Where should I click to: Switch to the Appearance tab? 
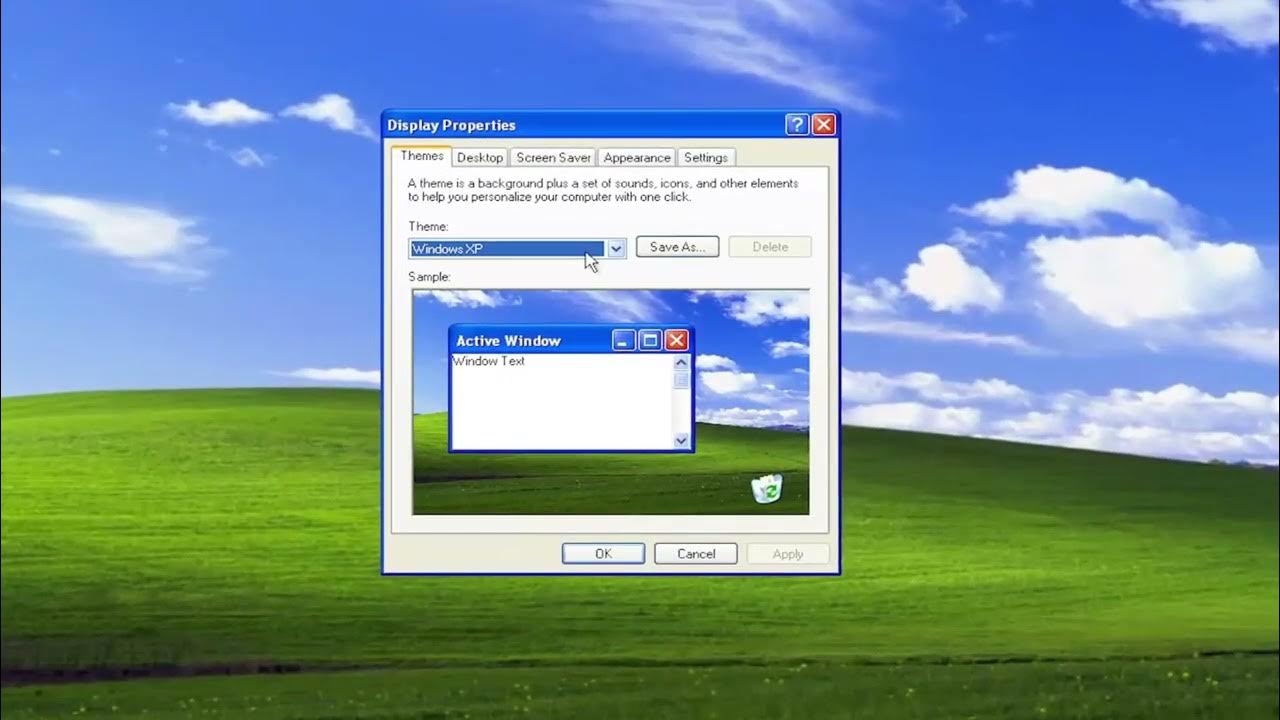tap(637, 158)
